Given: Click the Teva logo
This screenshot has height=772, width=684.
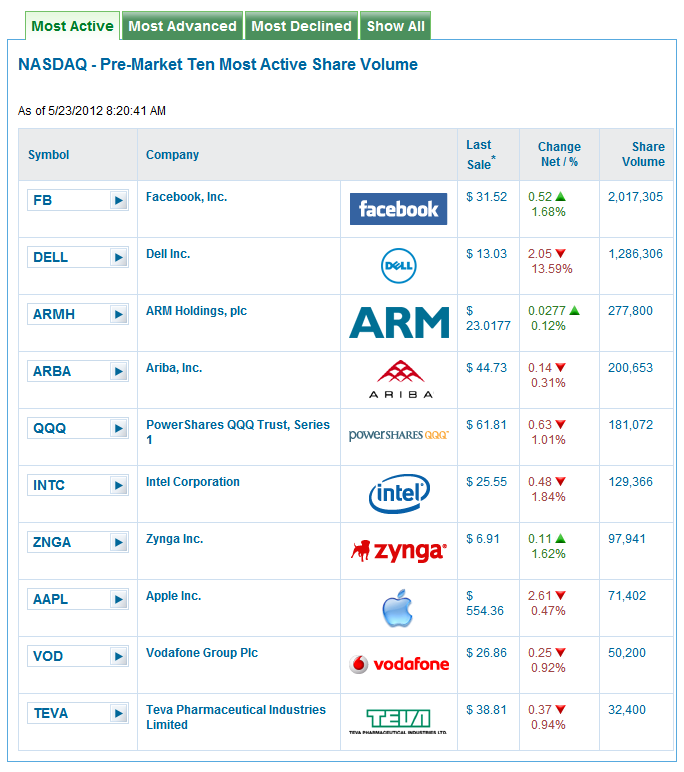Looking at the screenshot, I should (398, 721).
